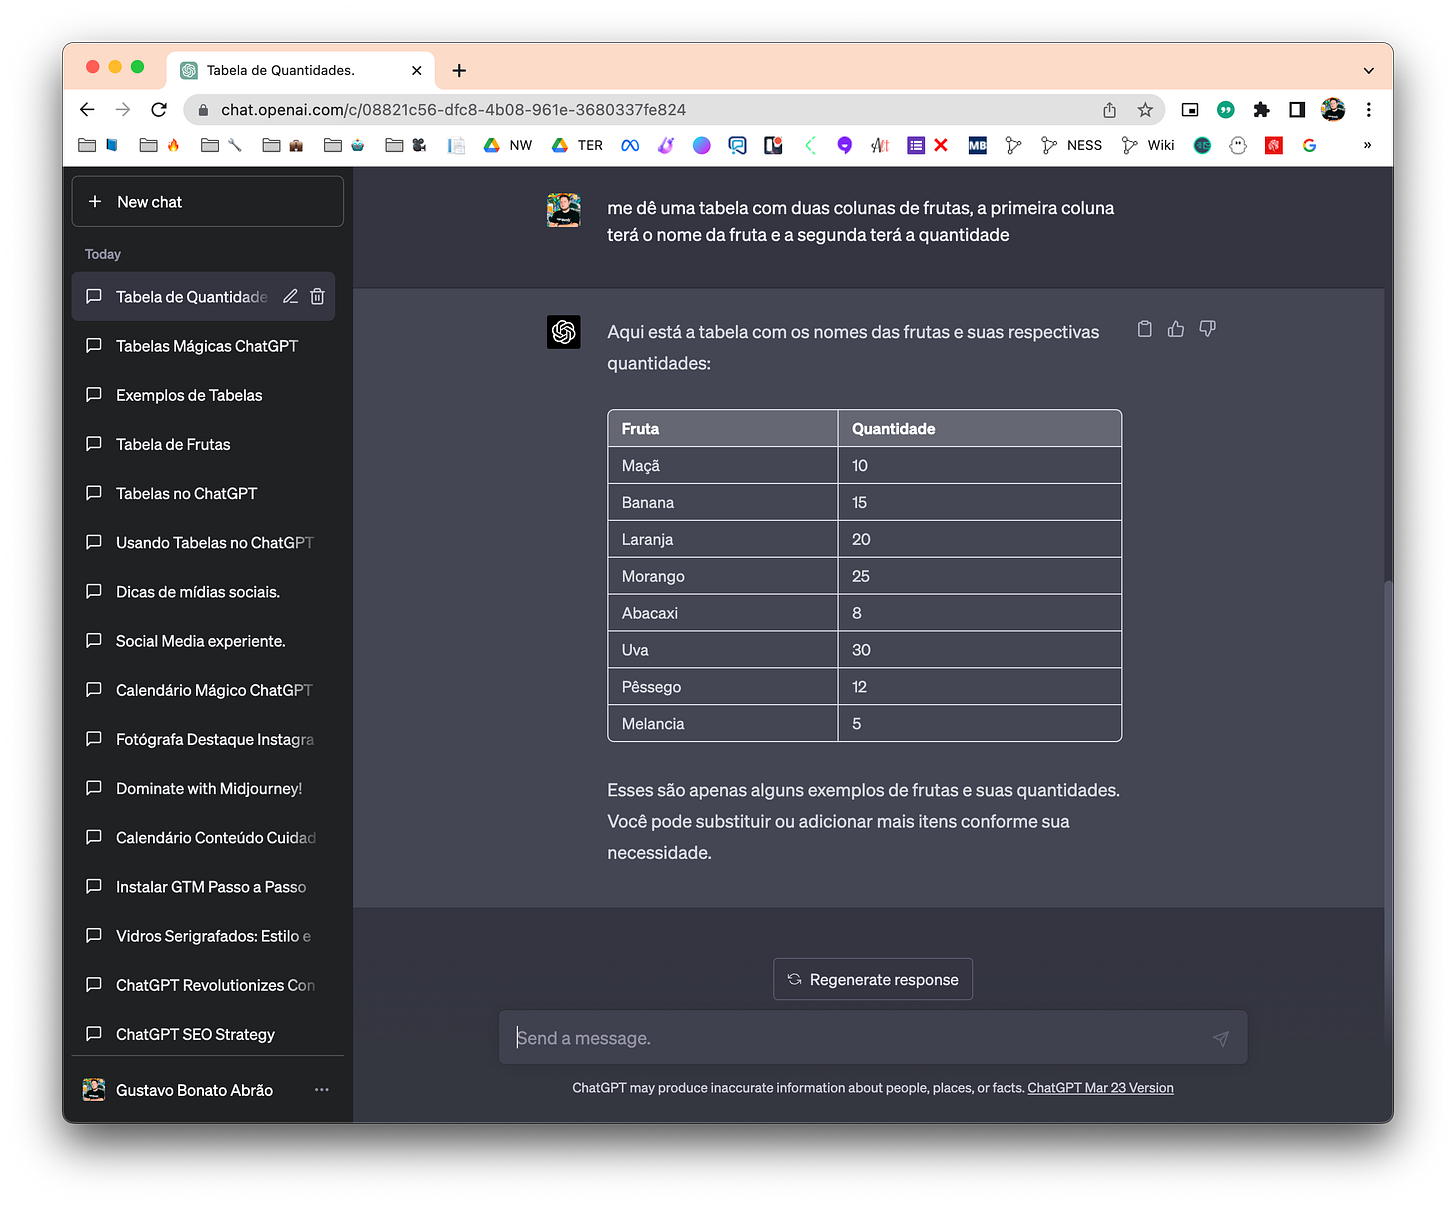Open the NESS bookmark

[x=1071, y=145]
